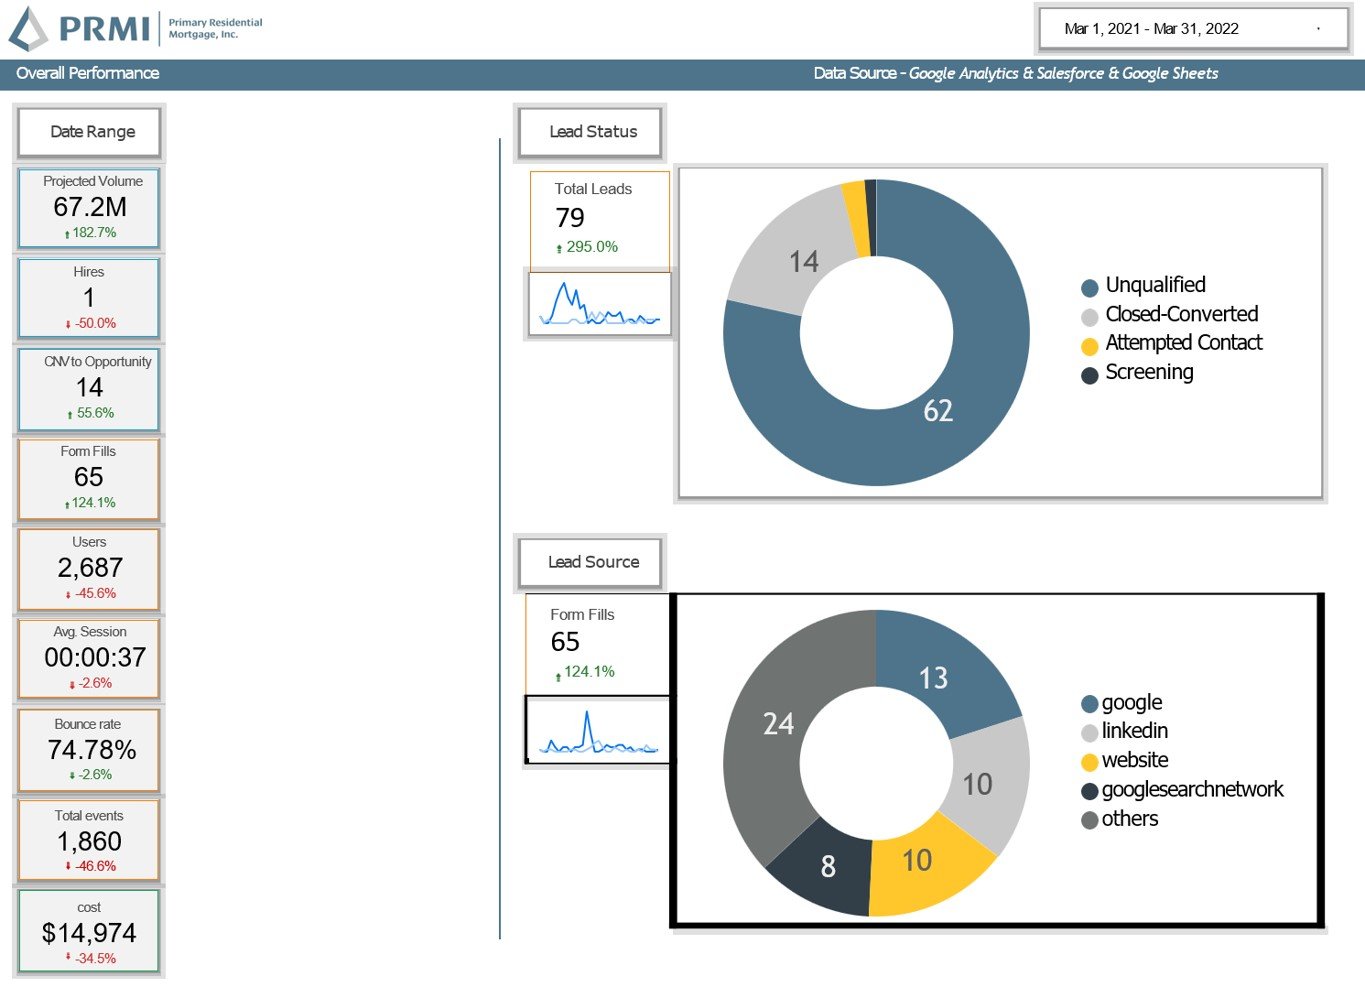The image size is (1365, 998).
Task: Select the CNV to Opportunity card
Action: pos(89,388)
